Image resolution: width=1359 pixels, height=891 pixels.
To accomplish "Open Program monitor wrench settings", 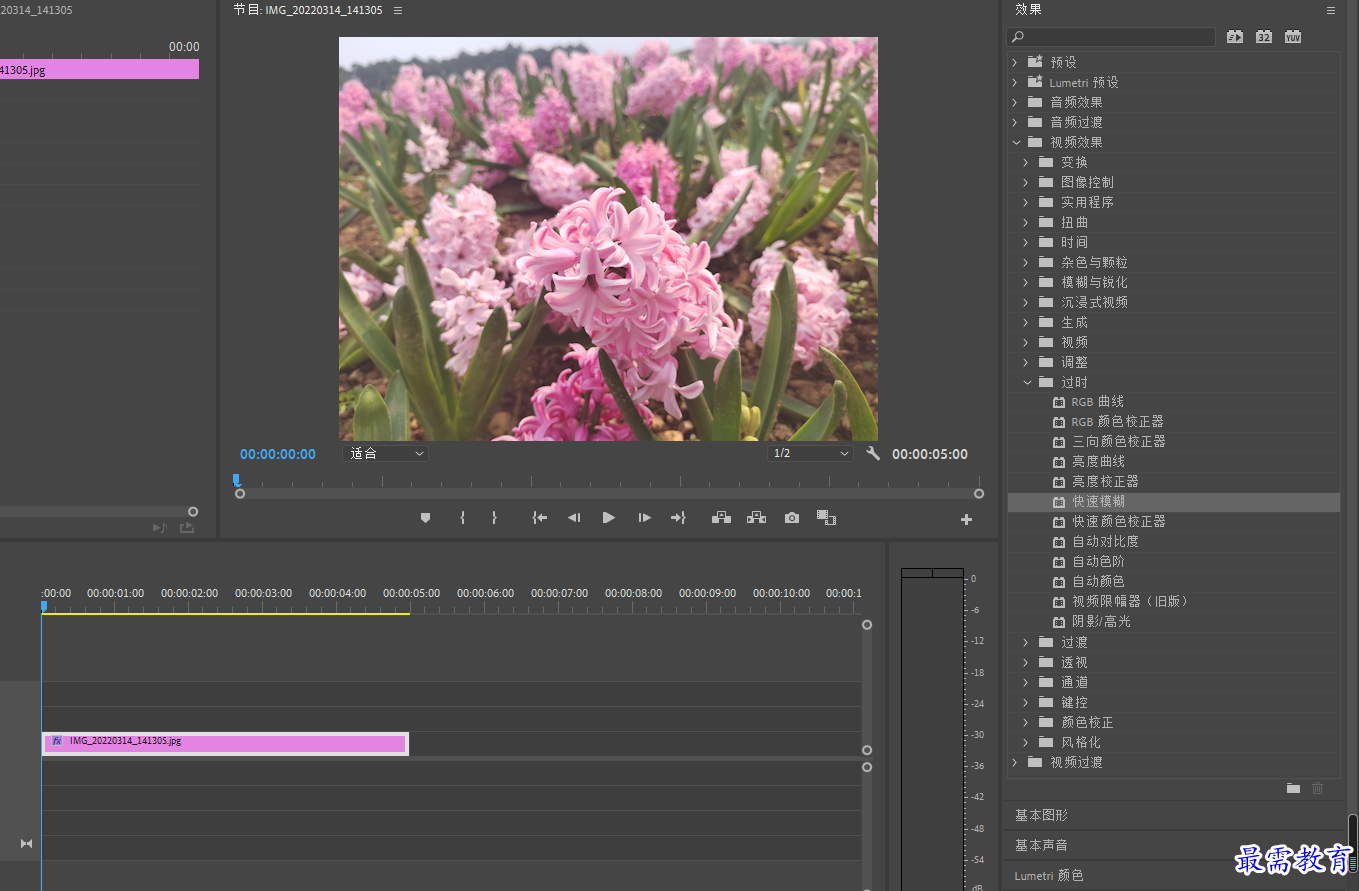I will (873, 454).
